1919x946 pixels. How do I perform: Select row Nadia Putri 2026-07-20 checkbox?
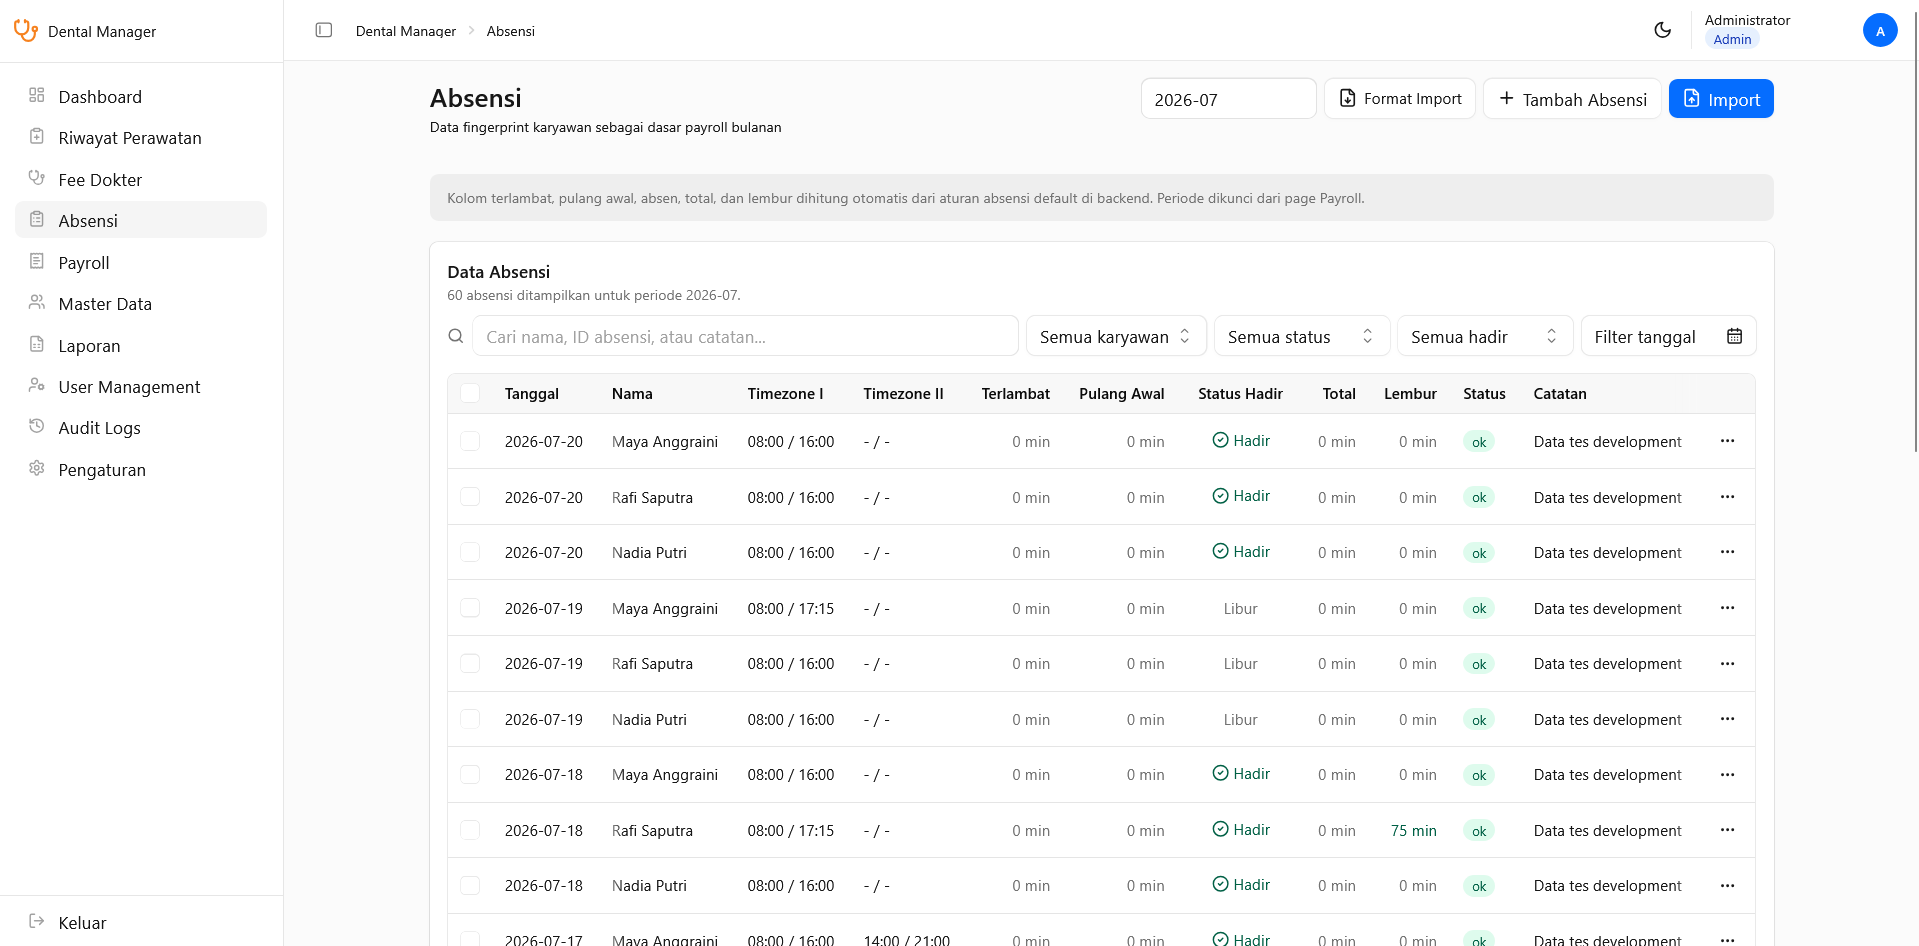click(x=470, y=552)
